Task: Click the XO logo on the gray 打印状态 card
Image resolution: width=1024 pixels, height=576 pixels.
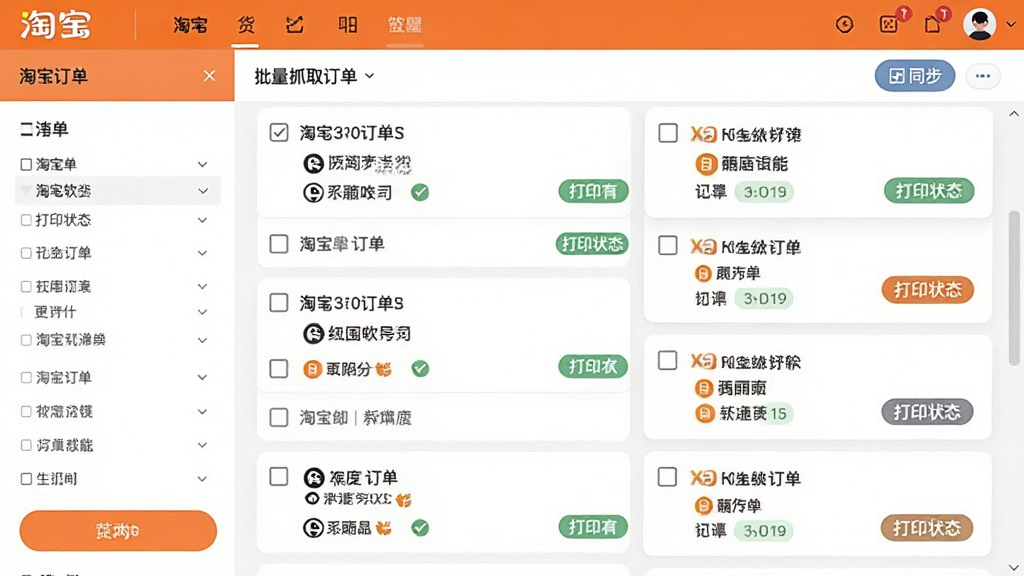Action: 703,361
